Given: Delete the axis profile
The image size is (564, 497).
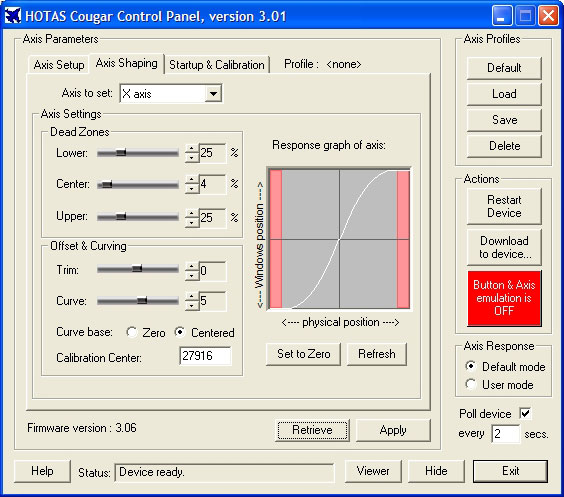Looking at the screenshot, I should [x=504, y=146].
